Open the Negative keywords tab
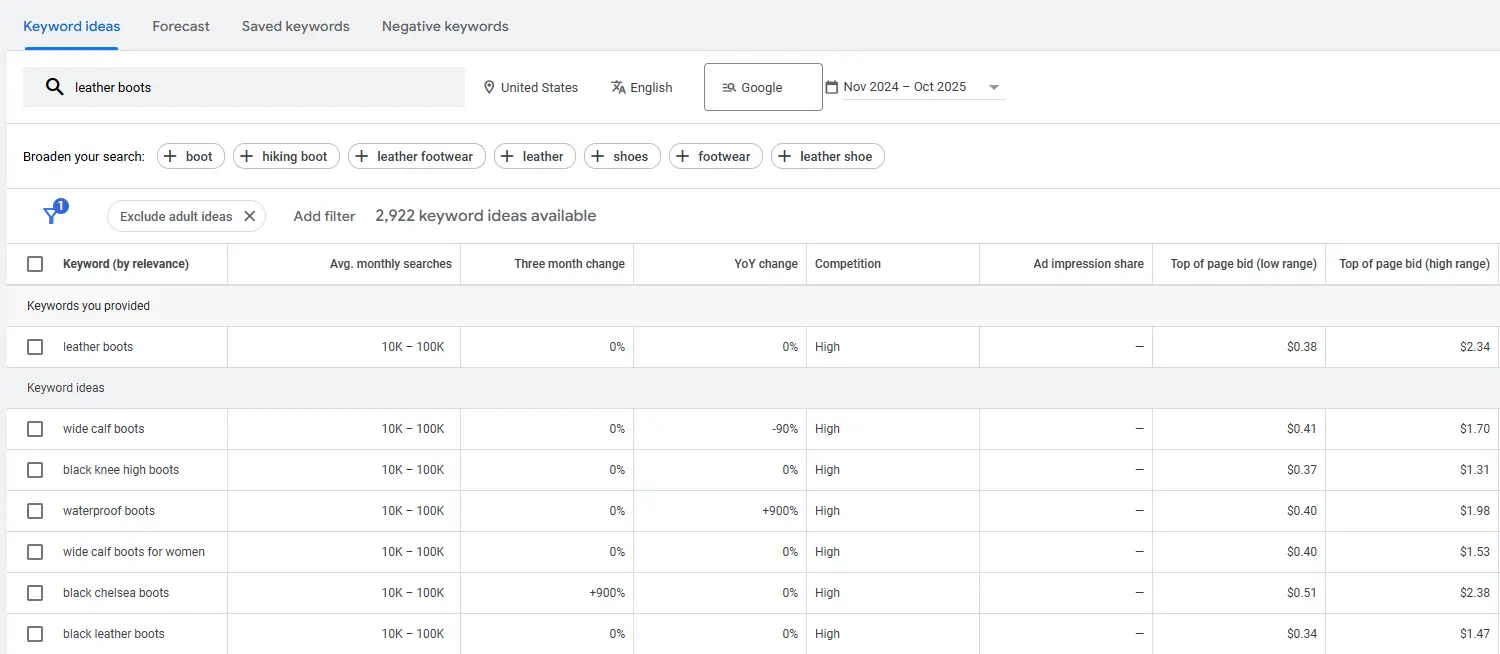 pos(444,26)
